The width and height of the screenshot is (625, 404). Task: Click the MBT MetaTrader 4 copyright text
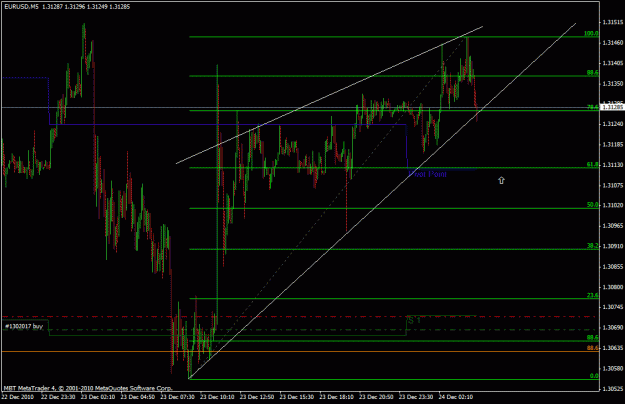click(x=88, y=388)
